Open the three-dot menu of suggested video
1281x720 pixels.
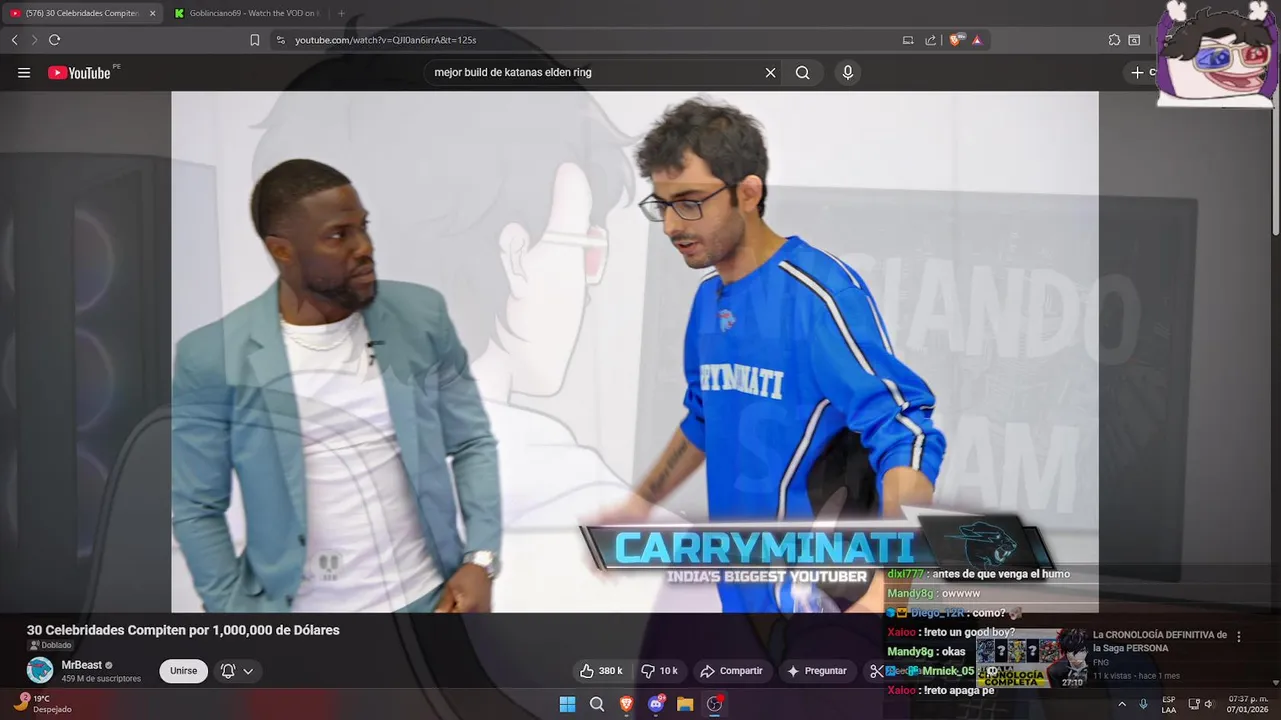pyautogui.click(x=1239, y=636)
